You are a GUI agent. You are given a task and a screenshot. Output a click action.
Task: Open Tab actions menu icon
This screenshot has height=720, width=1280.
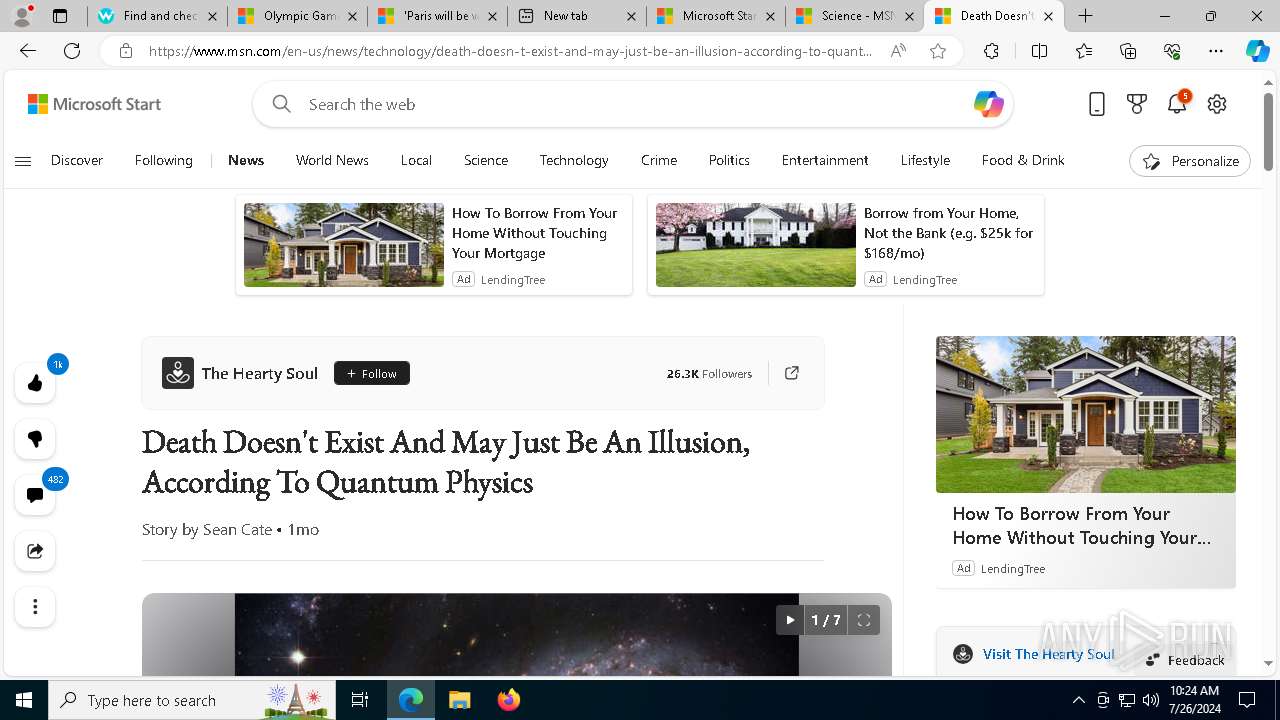coord(60,16)
